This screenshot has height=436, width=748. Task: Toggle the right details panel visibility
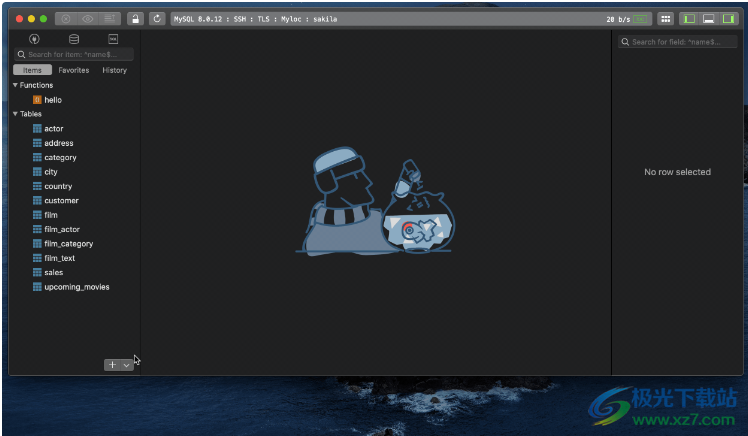pos(729,19)
